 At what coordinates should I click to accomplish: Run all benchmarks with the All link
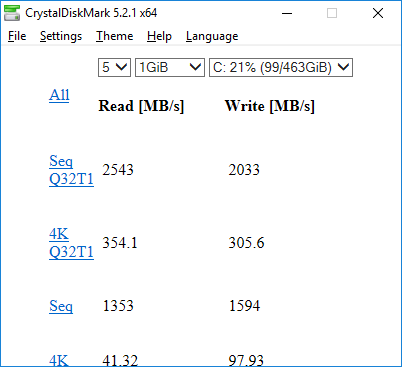point(59,95)
